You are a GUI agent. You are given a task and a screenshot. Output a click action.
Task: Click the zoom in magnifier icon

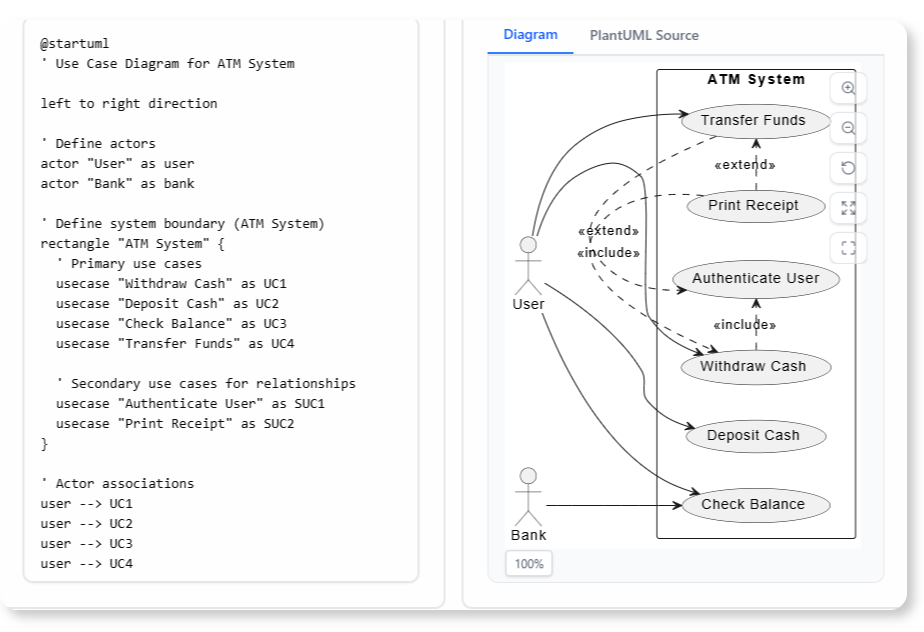tap(849, 88)
